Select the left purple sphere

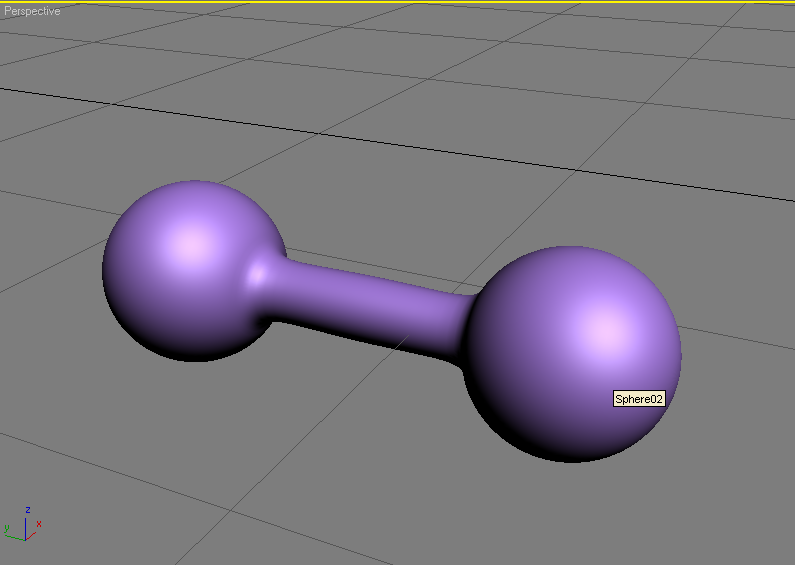point(194,271)
